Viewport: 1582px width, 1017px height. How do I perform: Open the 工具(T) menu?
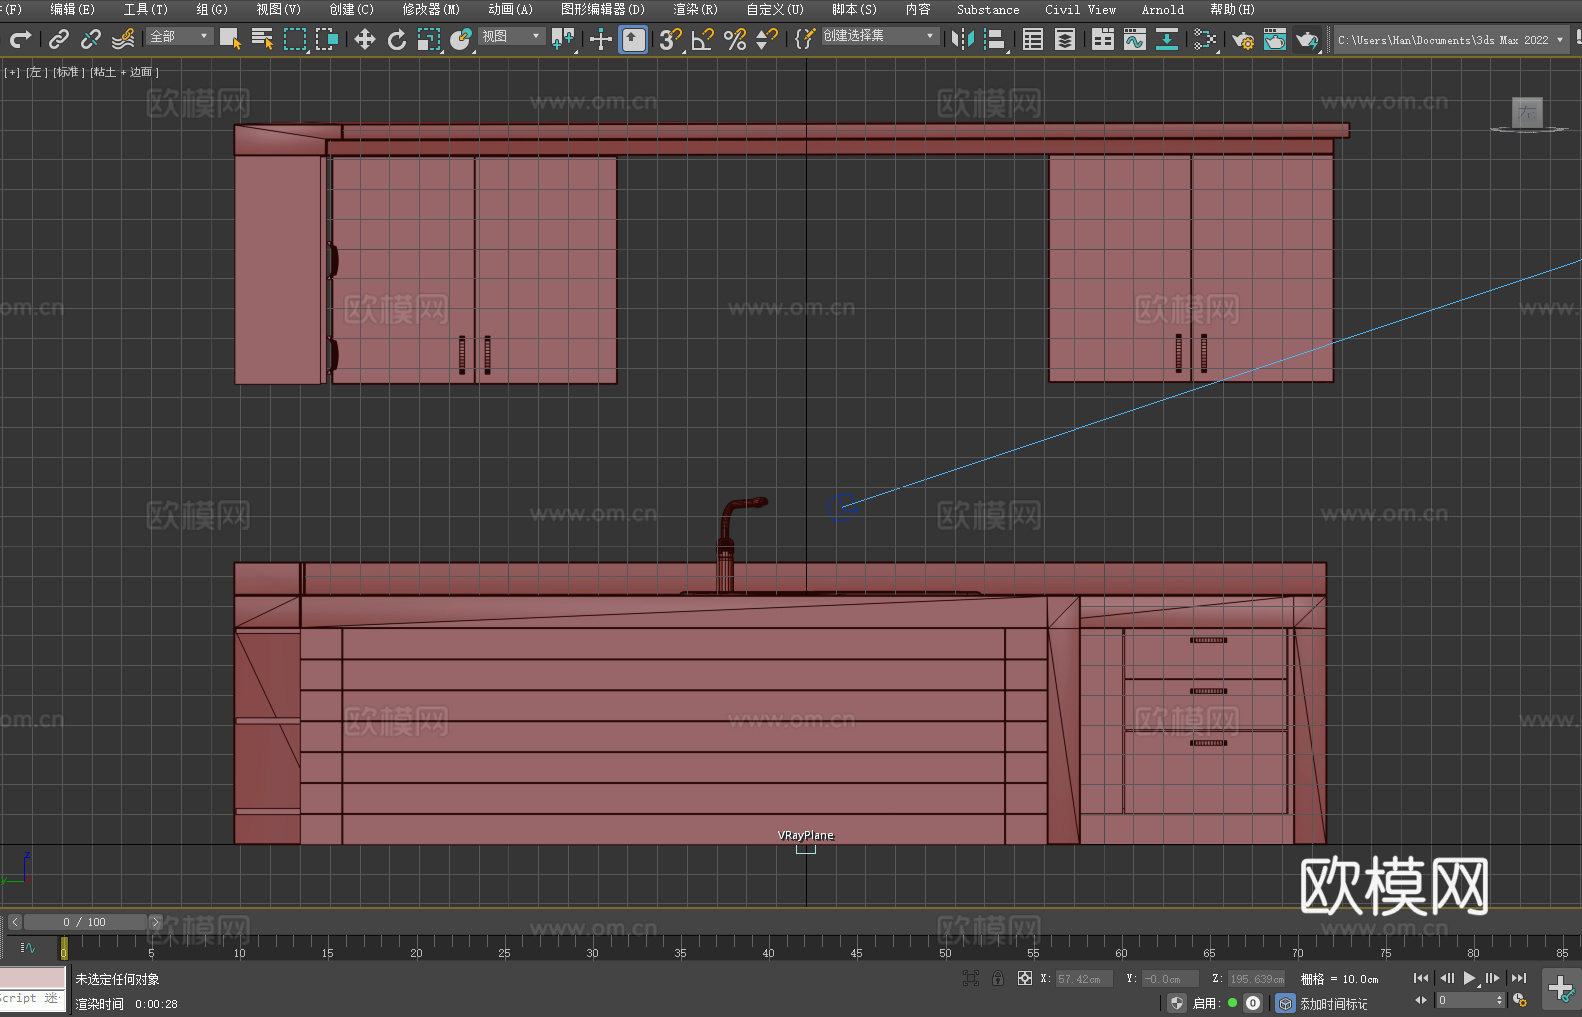[x=145, y=9]
